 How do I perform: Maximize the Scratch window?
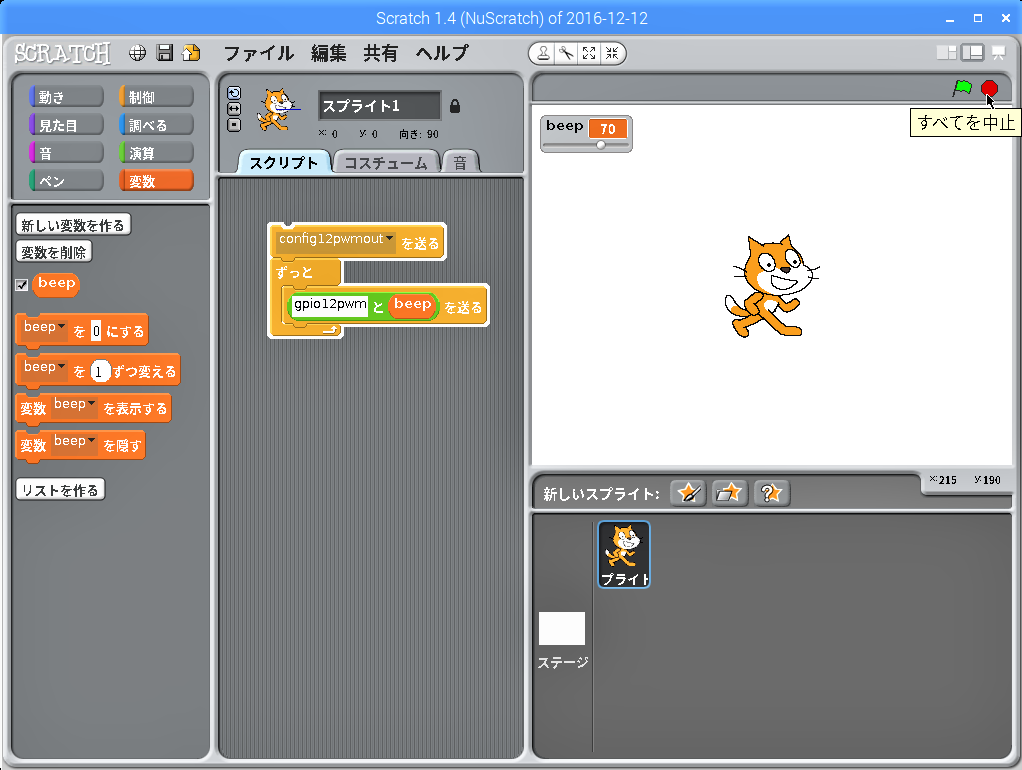coord(978,18)
